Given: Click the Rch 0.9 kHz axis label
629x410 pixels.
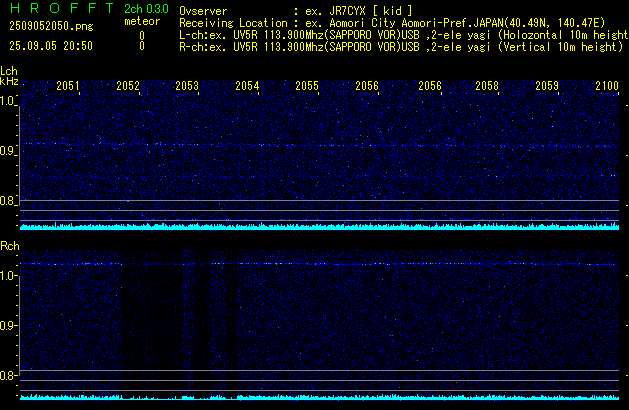Looking at the screenshot, I should [x=7, y=325].
